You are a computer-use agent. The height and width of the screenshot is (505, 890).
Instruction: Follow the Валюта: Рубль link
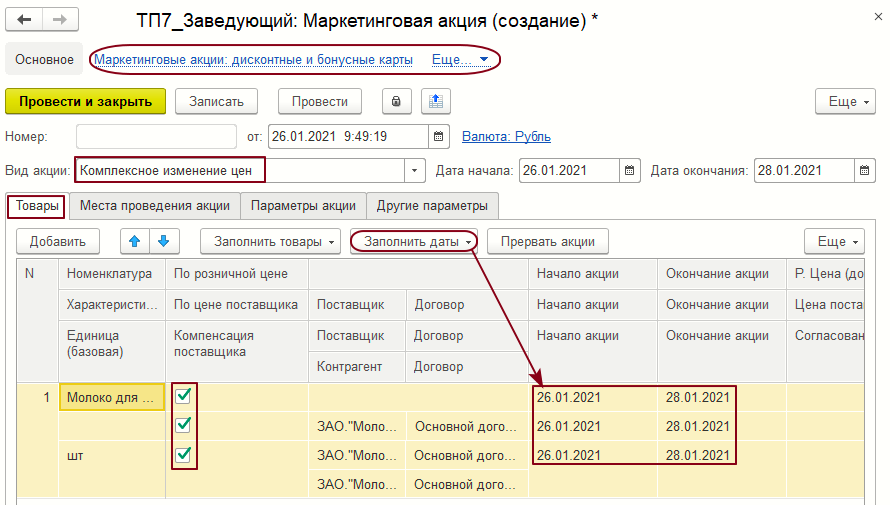506,136
